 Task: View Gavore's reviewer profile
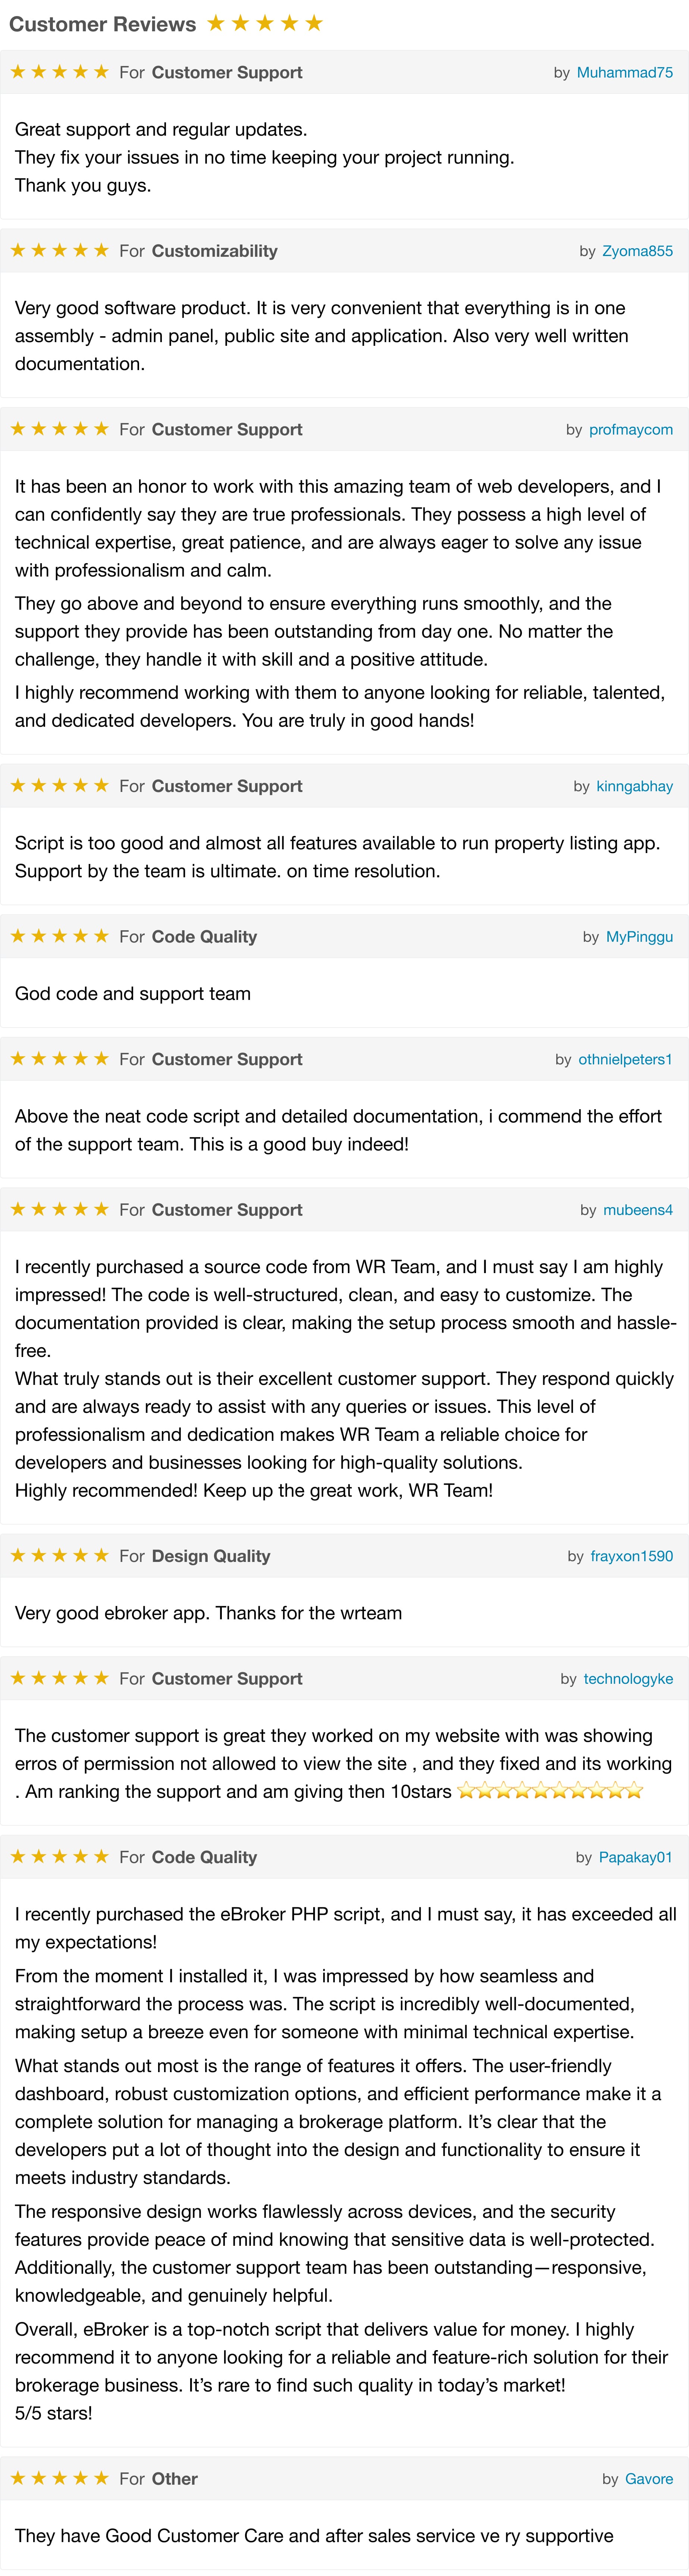point(649,2479)
